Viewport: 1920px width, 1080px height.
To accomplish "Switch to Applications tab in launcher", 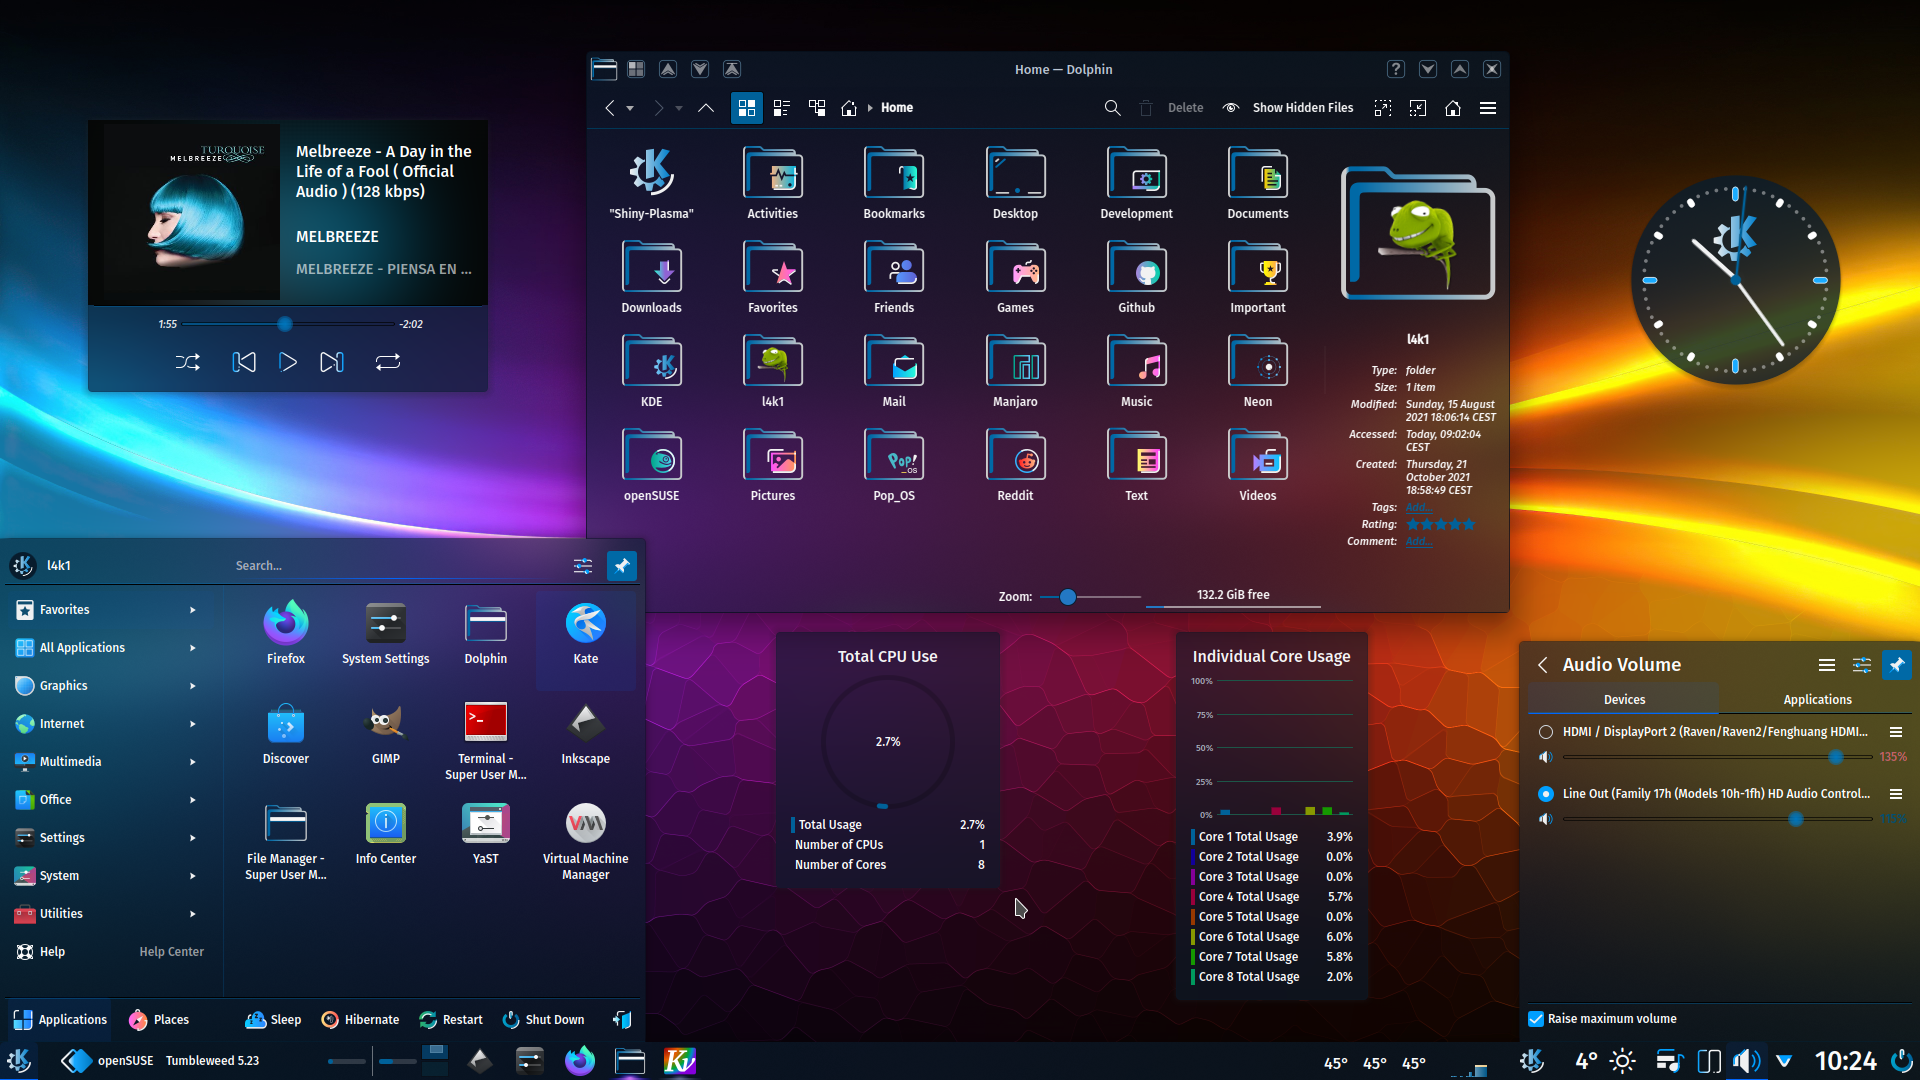I will click(x=60, y=1020).
